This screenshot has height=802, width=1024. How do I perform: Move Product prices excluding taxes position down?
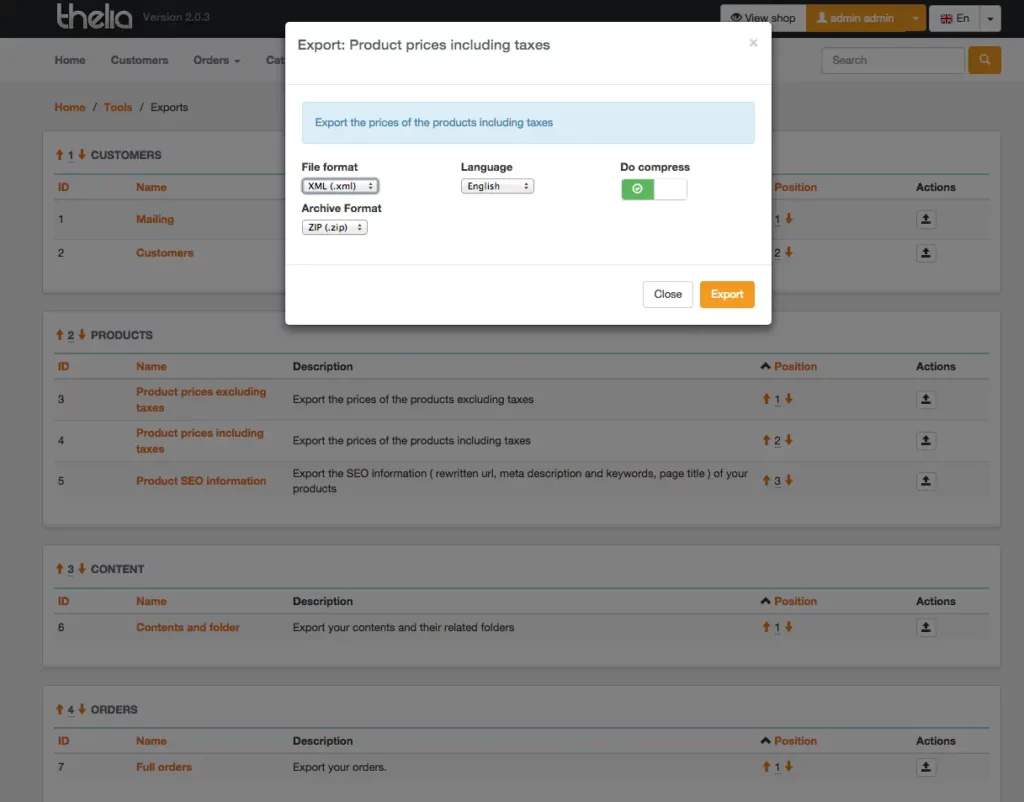789,399
